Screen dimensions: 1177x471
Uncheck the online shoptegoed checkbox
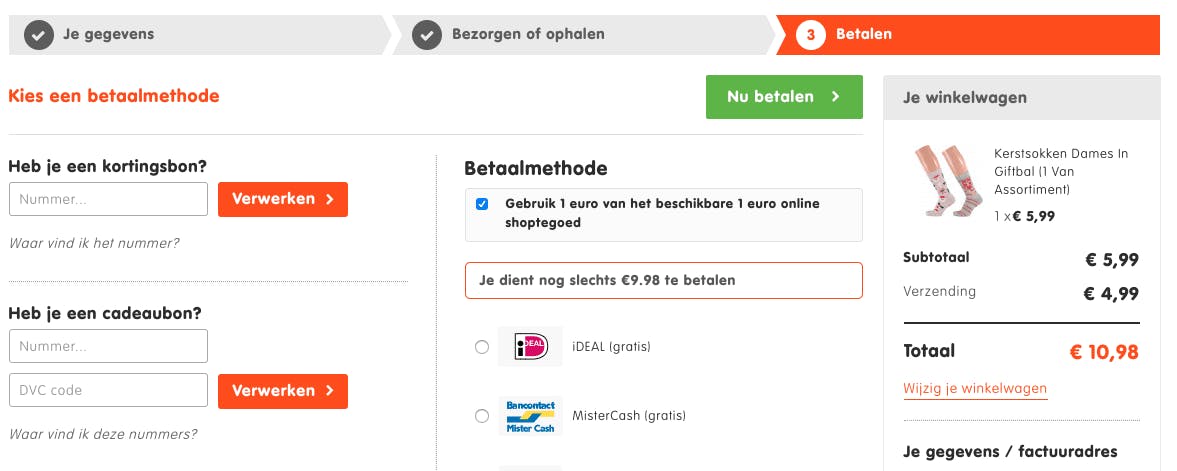coord(482,204)
